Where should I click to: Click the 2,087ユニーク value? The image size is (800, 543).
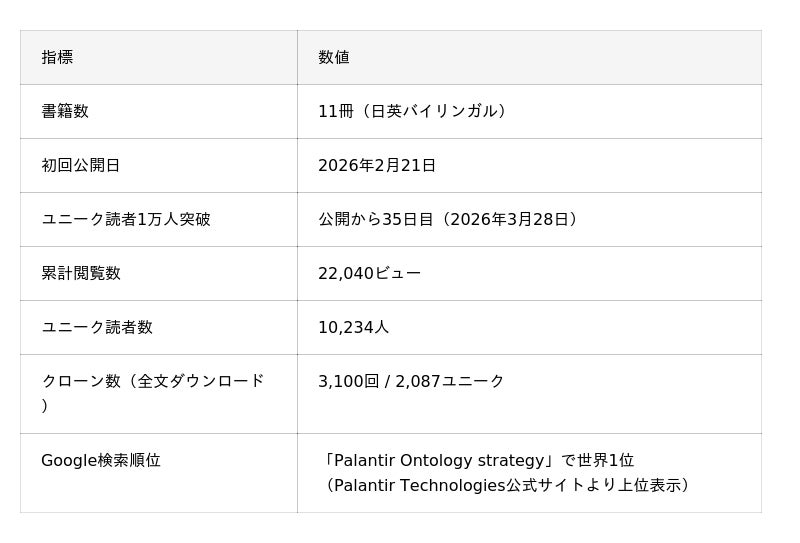coord(450,381)
